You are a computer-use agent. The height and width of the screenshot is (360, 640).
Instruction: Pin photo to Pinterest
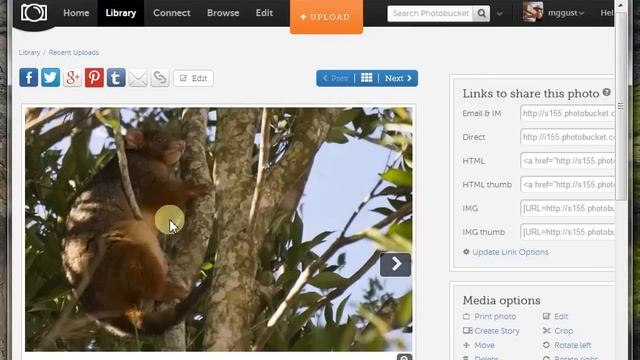[94, 78]
